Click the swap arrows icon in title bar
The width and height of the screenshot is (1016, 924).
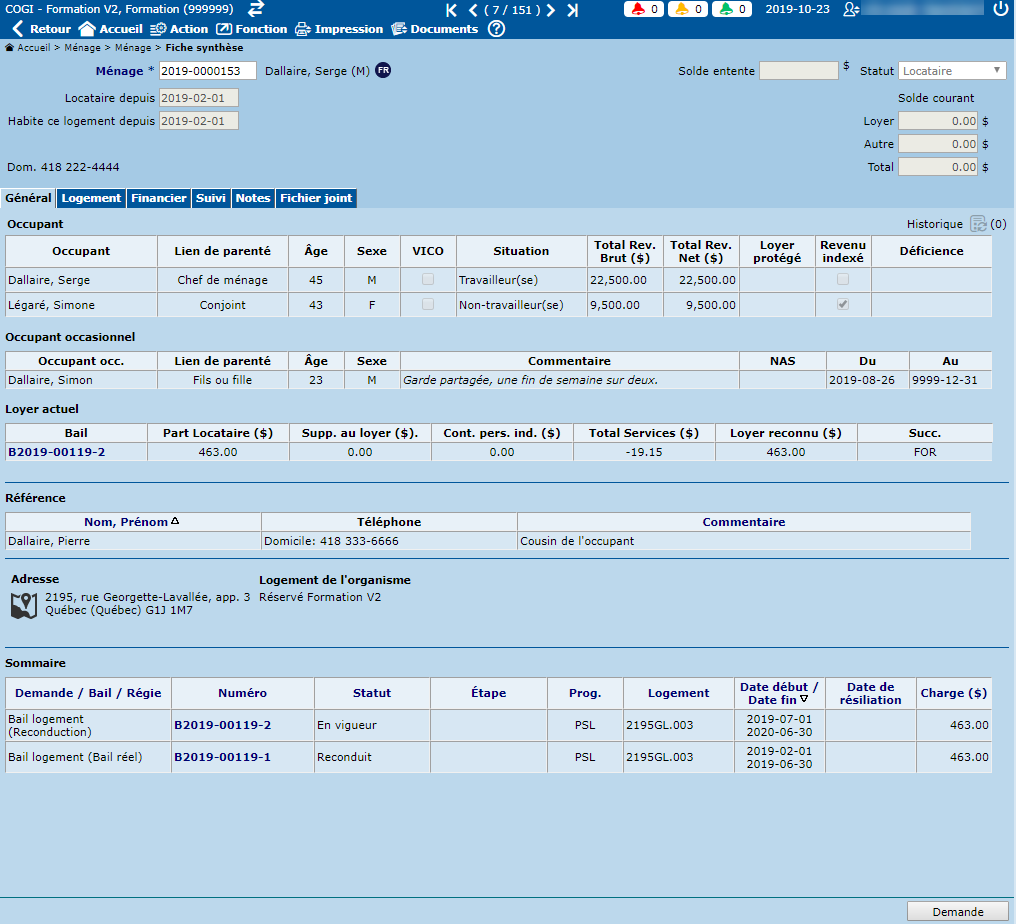tap(256, 9)
